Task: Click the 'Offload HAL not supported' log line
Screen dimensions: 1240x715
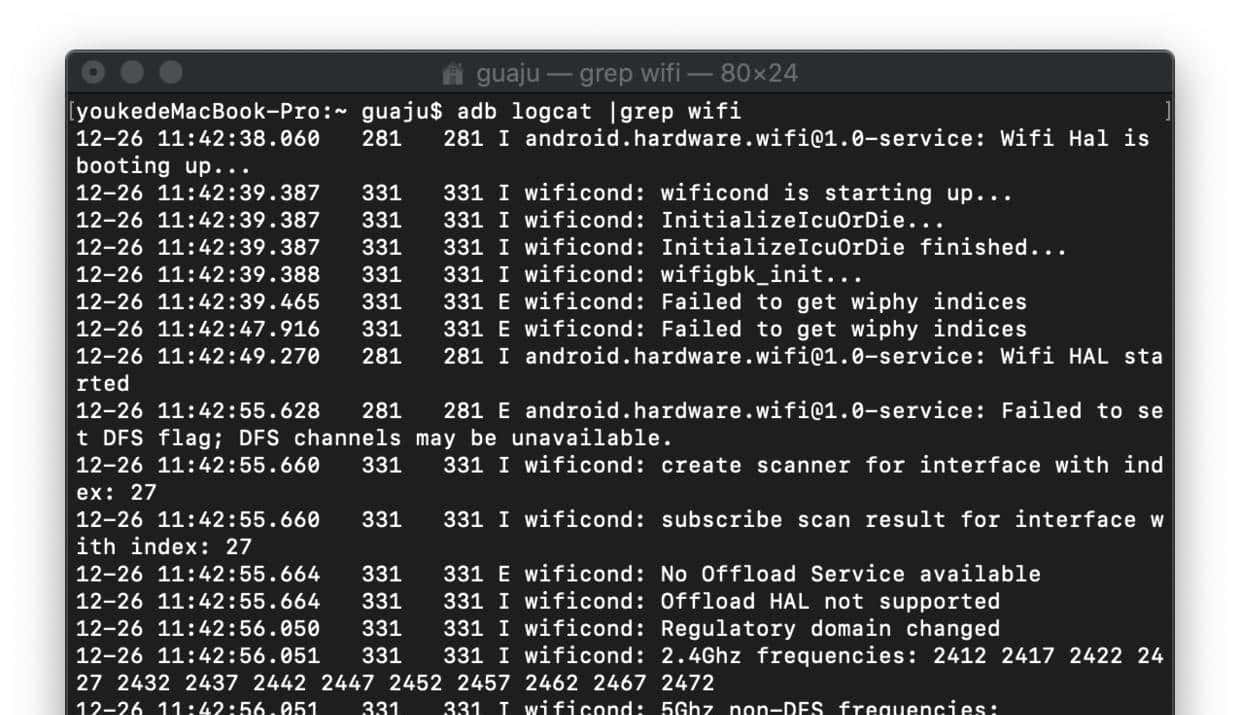Action: click(829, 601)
